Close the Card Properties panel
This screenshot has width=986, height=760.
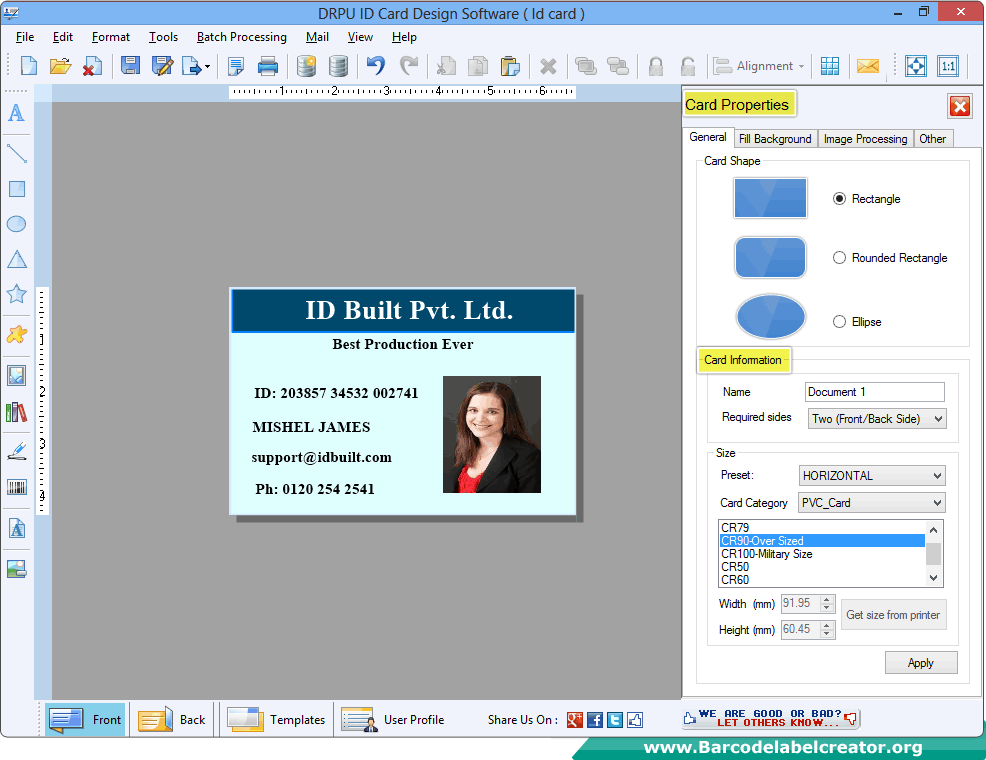pos(960,106)
